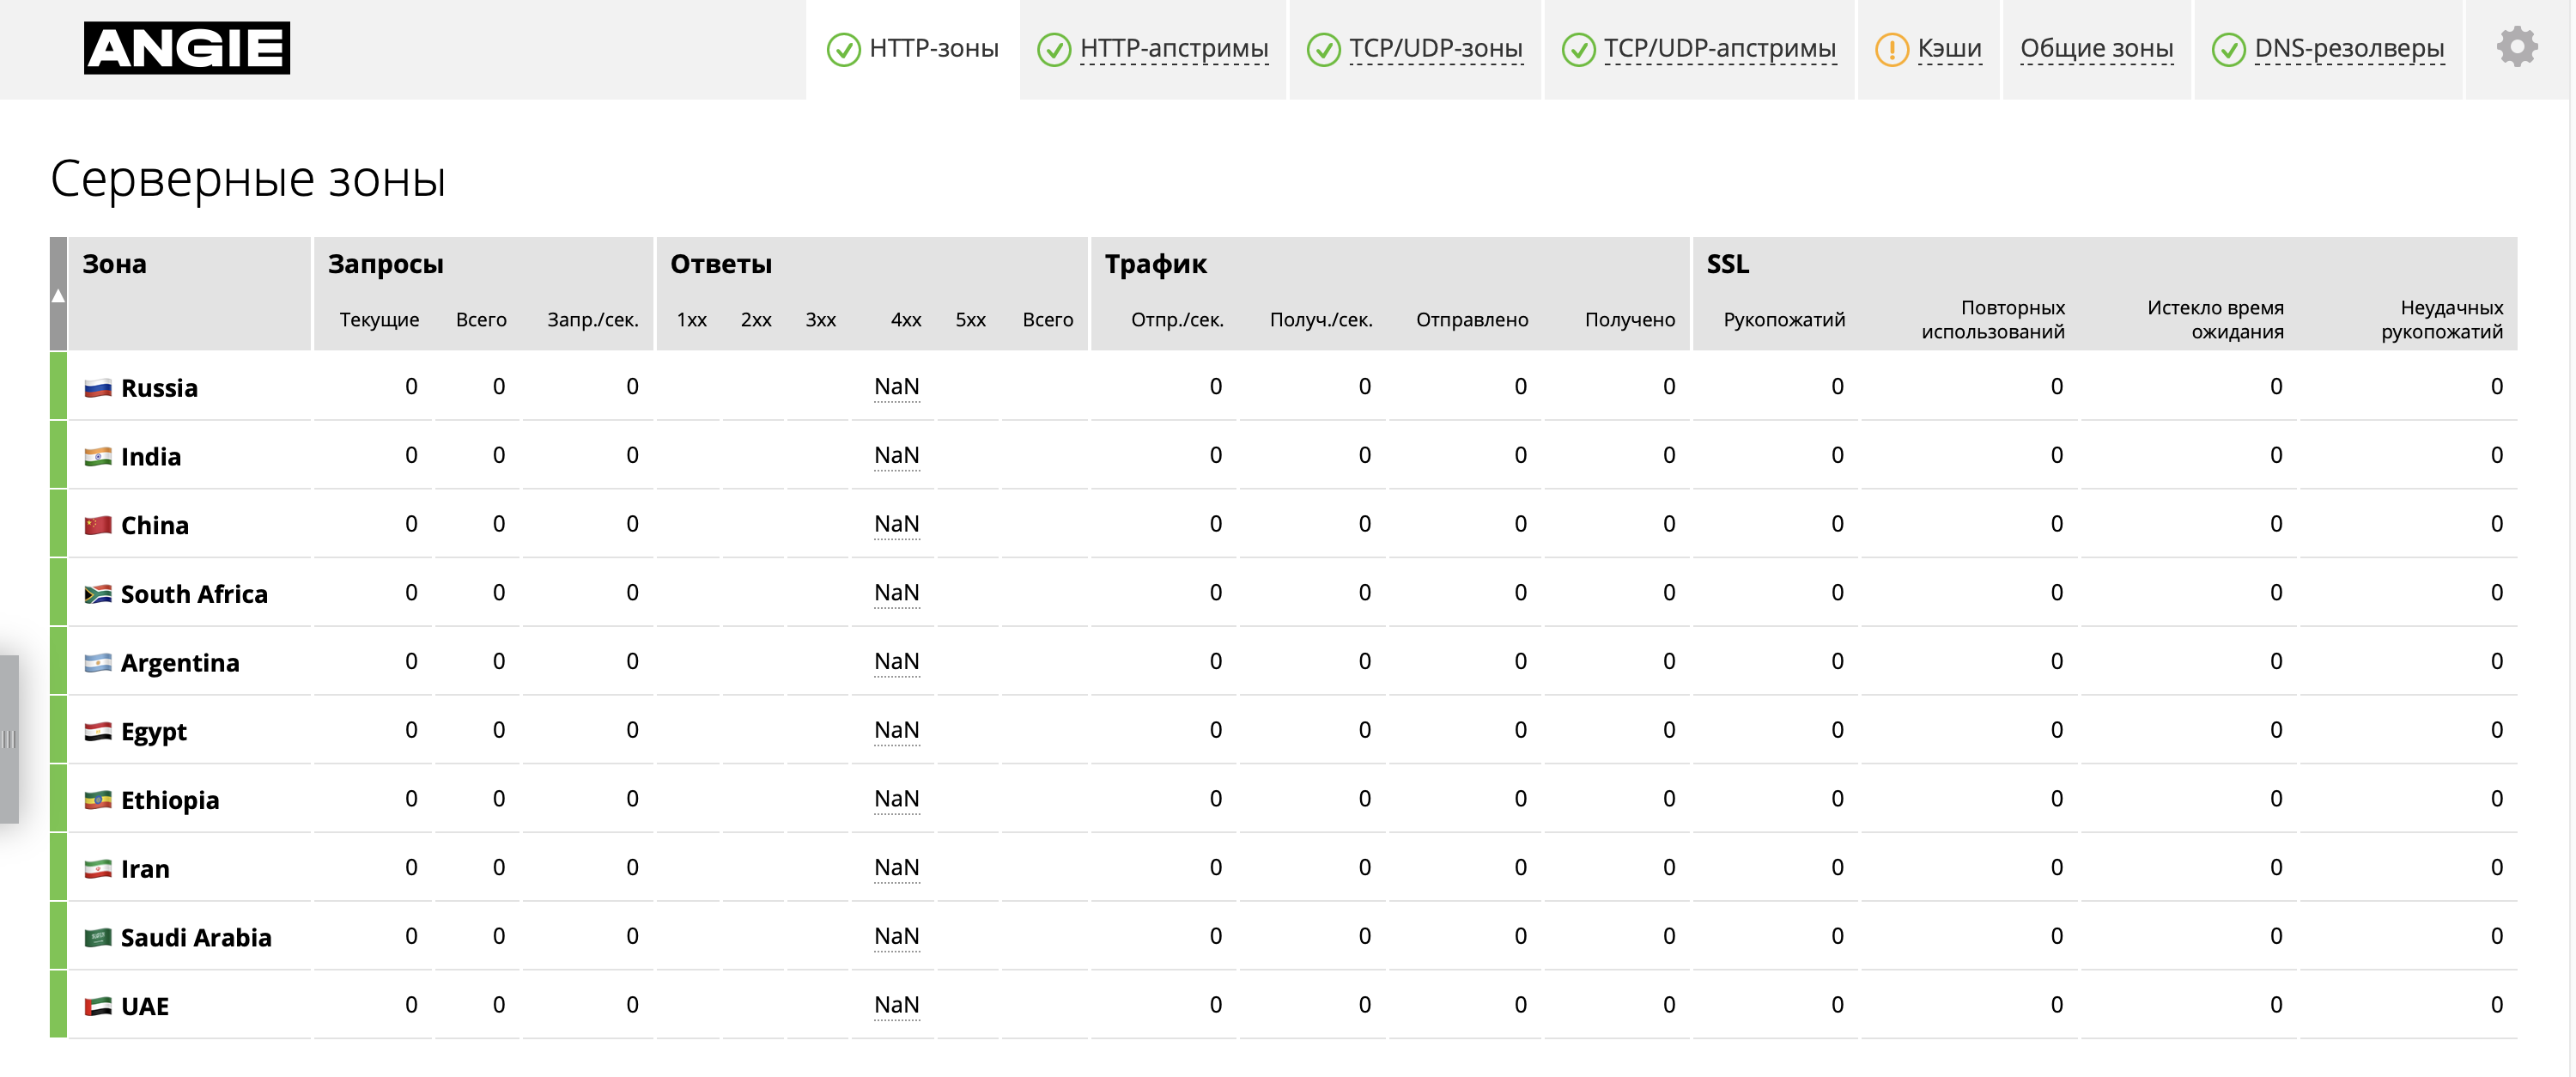The height and width of the screenshot is (1077, 2576).
Task: Click the China flag icon
Action: (x=98, y=525)
